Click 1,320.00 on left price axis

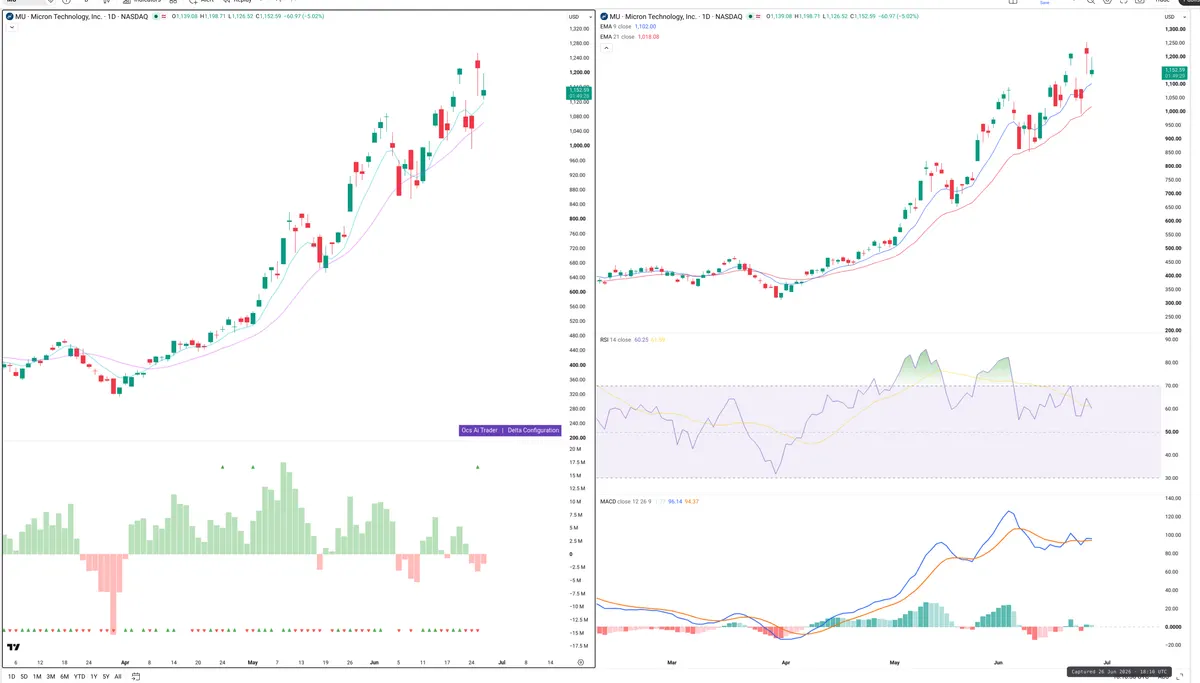click(580, 29)
